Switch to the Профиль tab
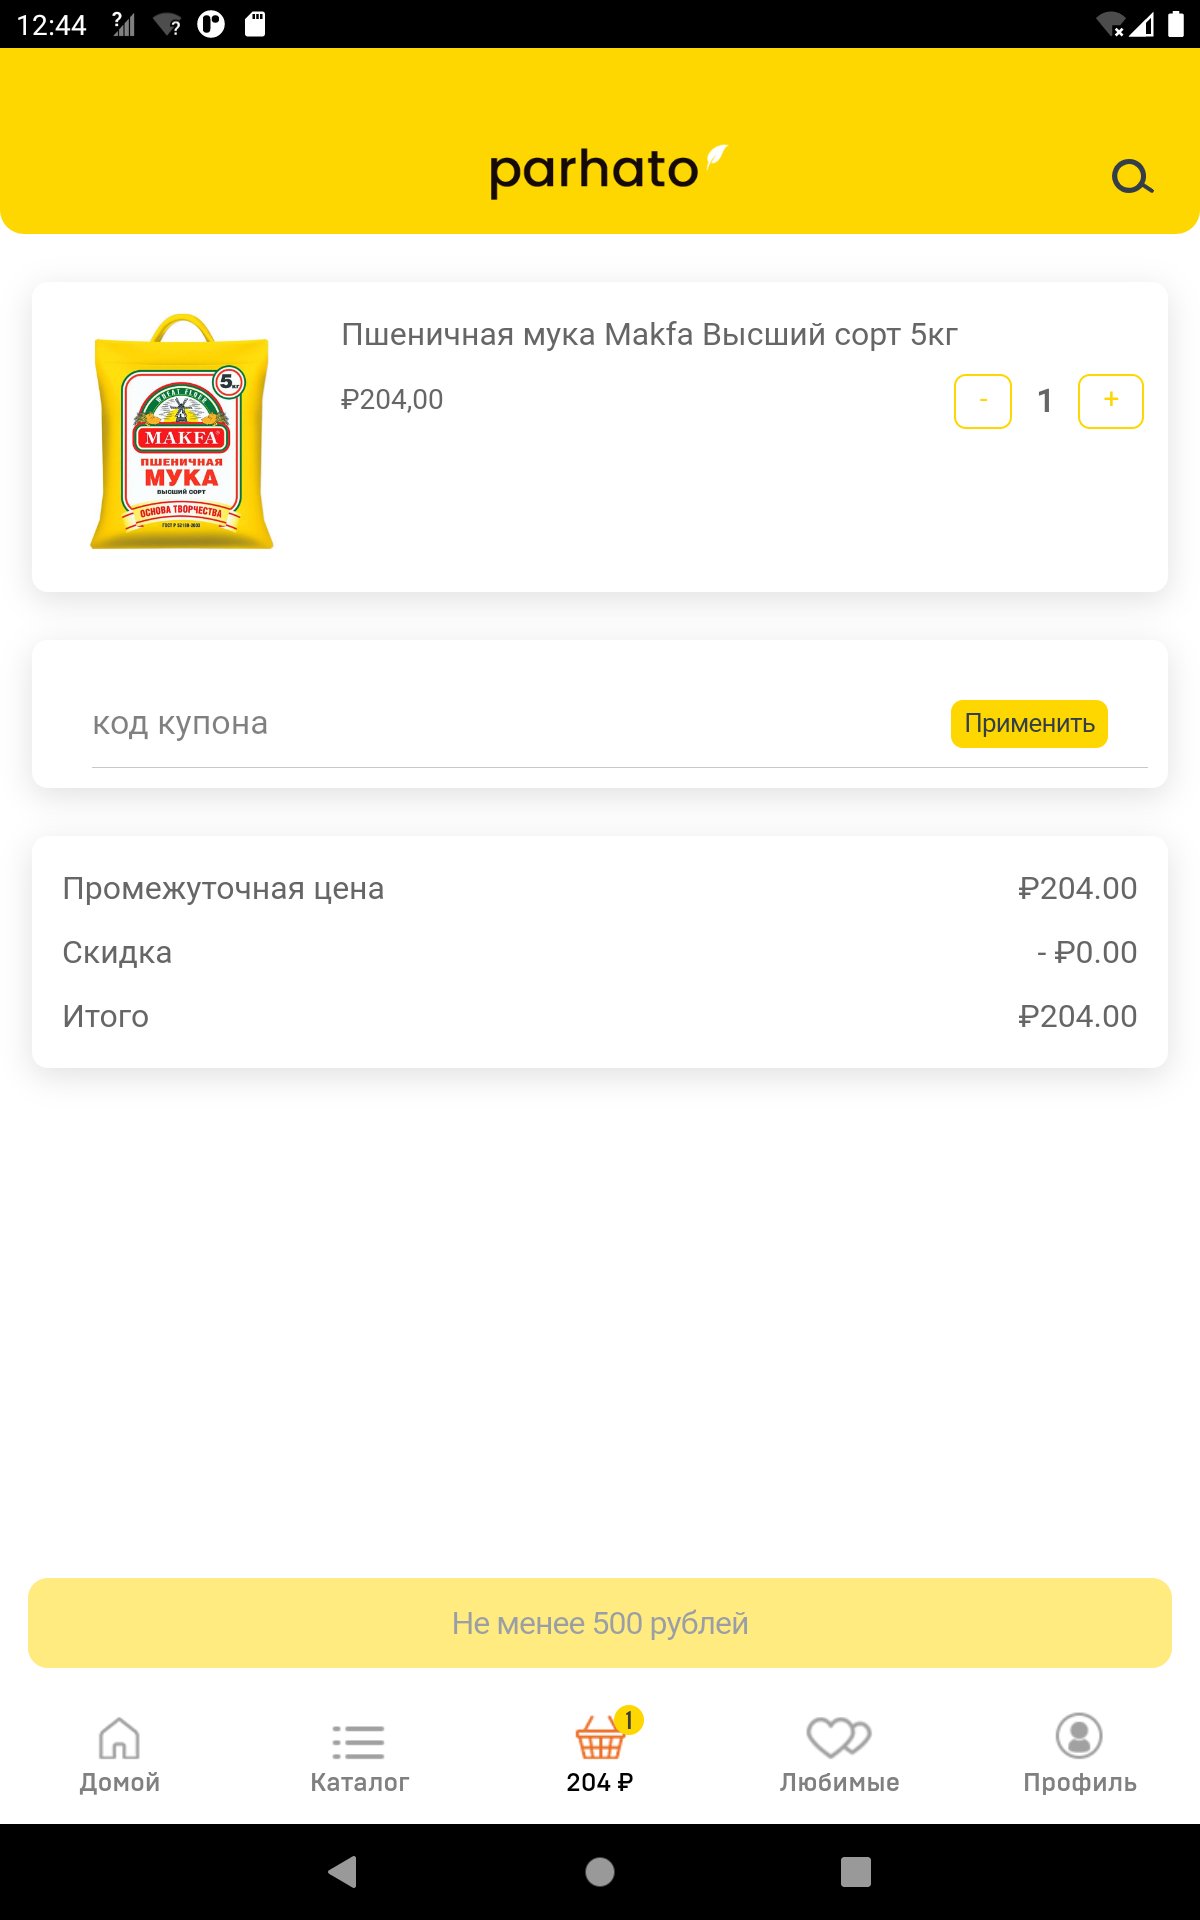Image resolution: width=1200 pixels, height=1920 pixels. (1080, 1753)
